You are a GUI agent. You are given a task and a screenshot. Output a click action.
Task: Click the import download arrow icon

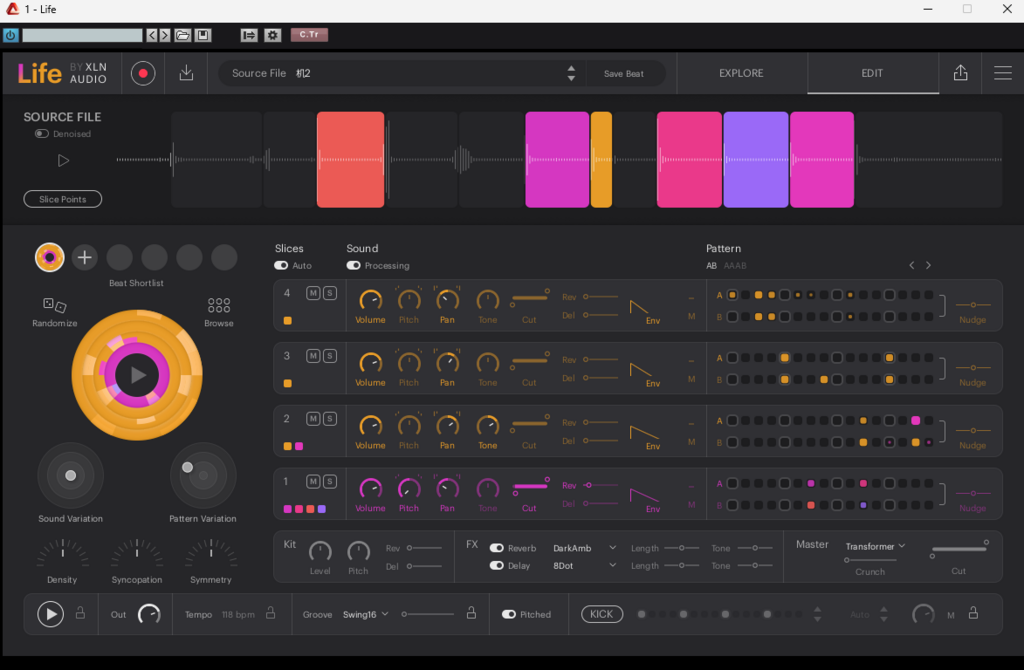[x=186, y=72]
